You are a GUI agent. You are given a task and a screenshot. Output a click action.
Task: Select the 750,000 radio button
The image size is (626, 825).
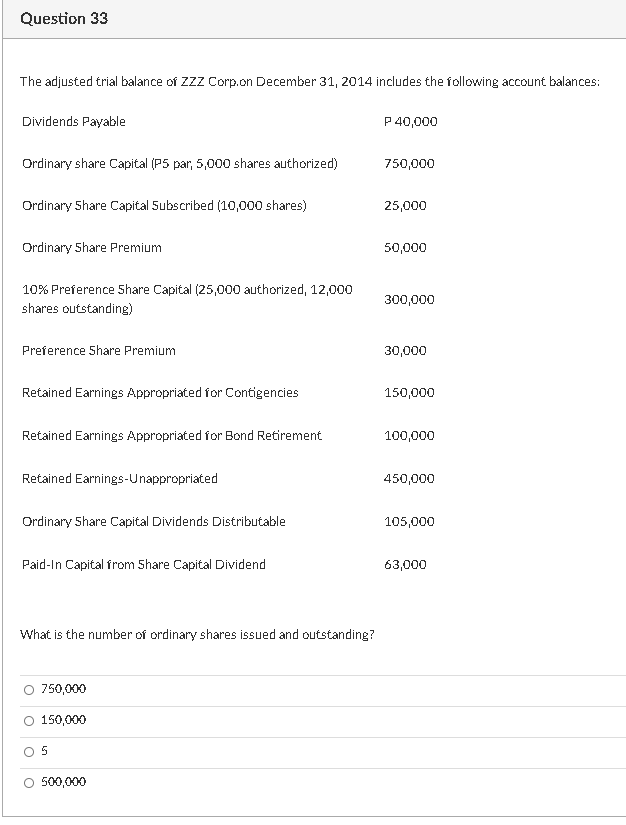(x=30, y=689)
